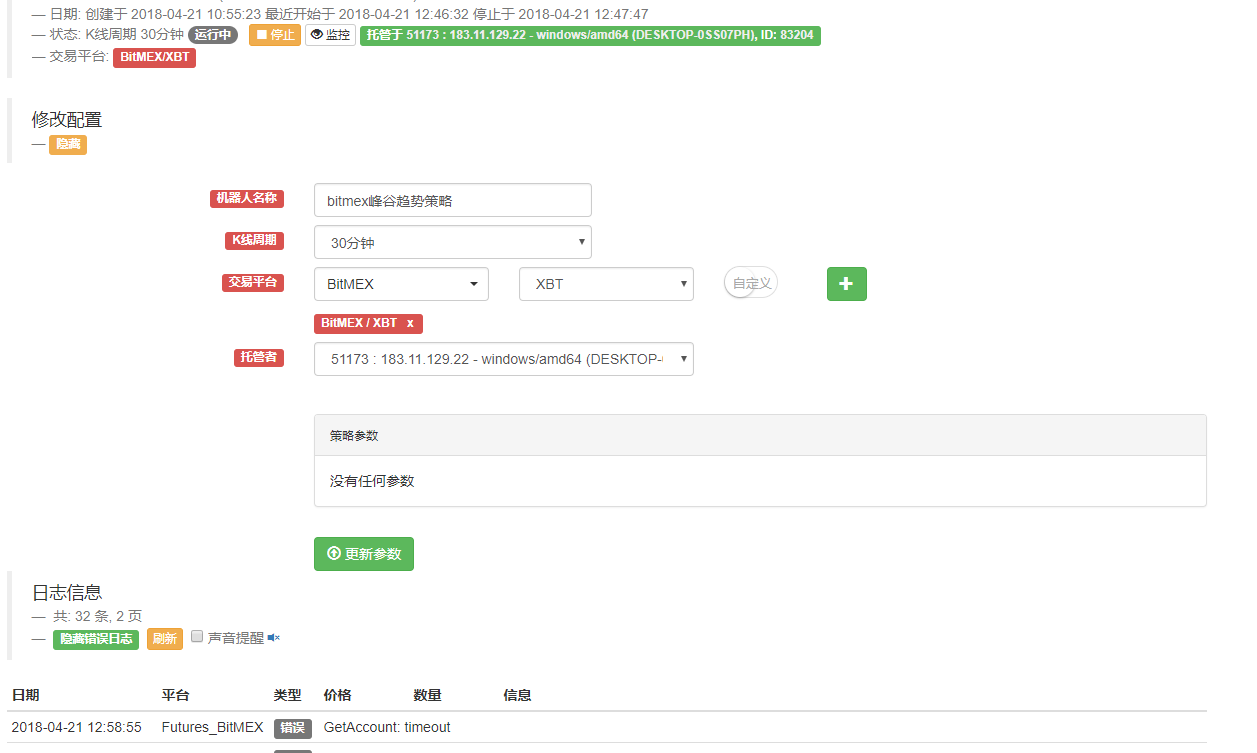Viewport: 1257px width, 753px height.
Task: Click the 价格 column header
Action: (x=338, y=695)
